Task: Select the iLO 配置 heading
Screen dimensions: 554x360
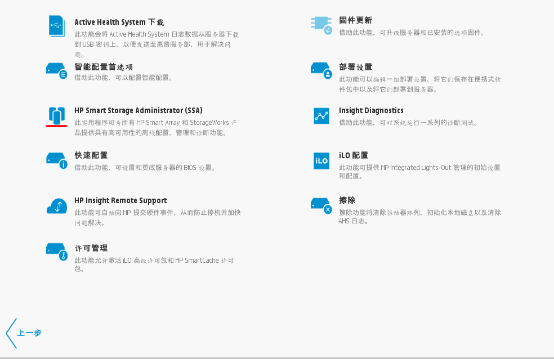Action: [353, 155]
